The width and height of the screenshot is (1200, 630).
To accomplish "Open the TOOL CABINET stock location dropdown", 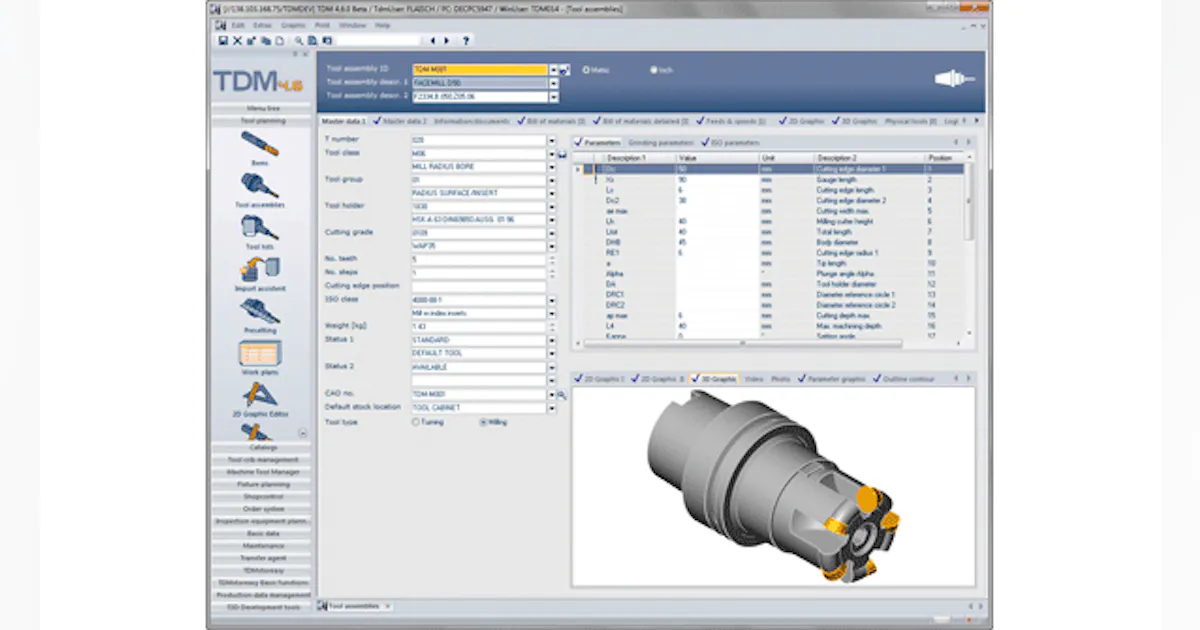I will click(551, 407).
